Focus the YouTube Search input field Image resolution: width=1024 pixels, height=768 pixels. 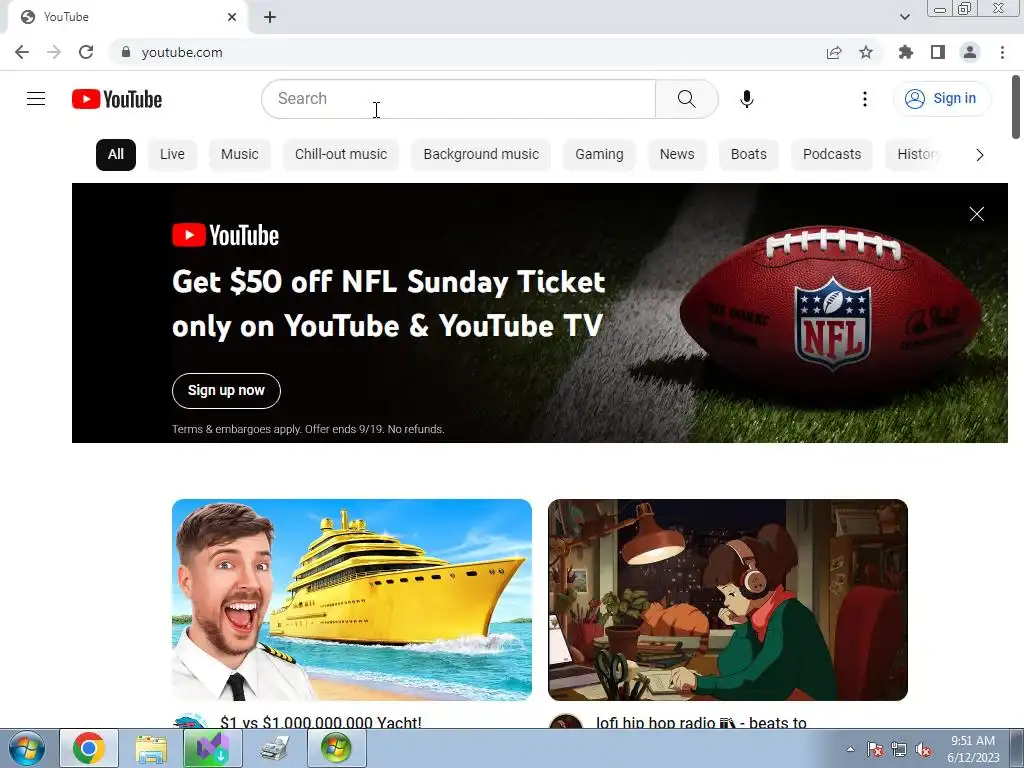click(458, 99)
